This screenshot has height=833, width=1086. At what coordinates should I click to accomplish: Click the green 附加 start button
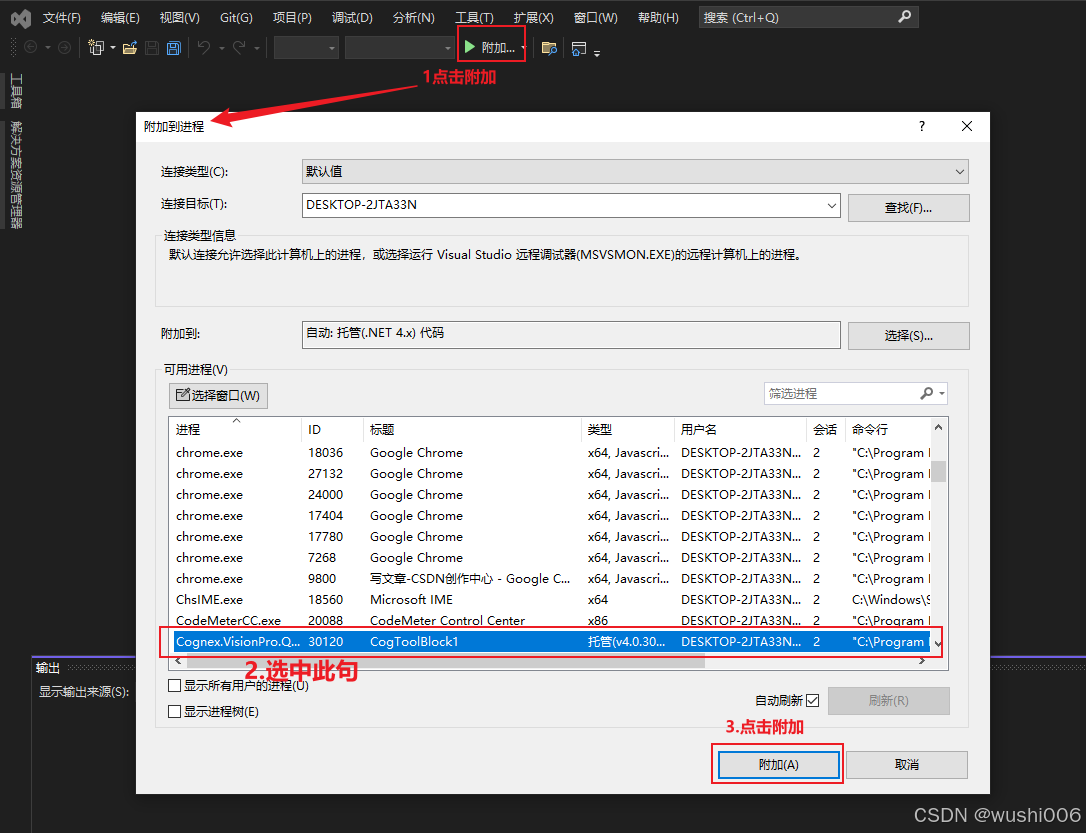[x=489, y=47]
